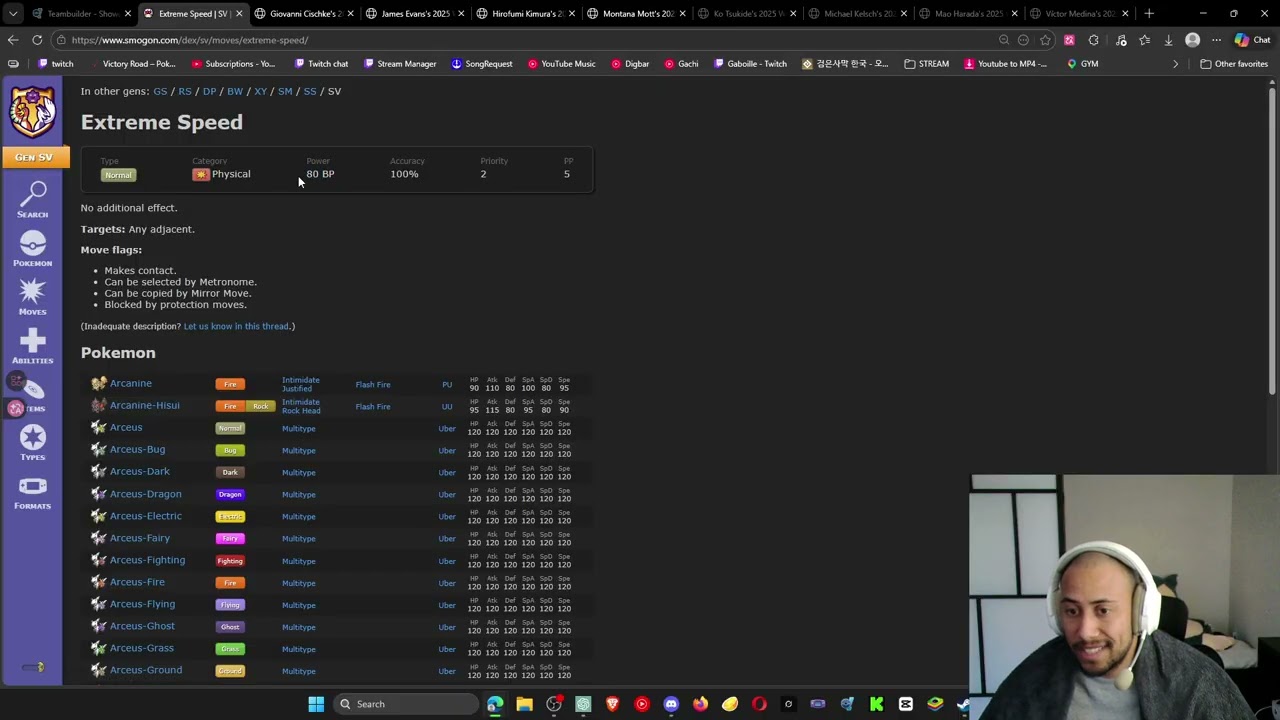Screen dimensions: 1280x720
Task: Open the UU tier link for Arcanine-Hisui
Action: pos(447,407)
